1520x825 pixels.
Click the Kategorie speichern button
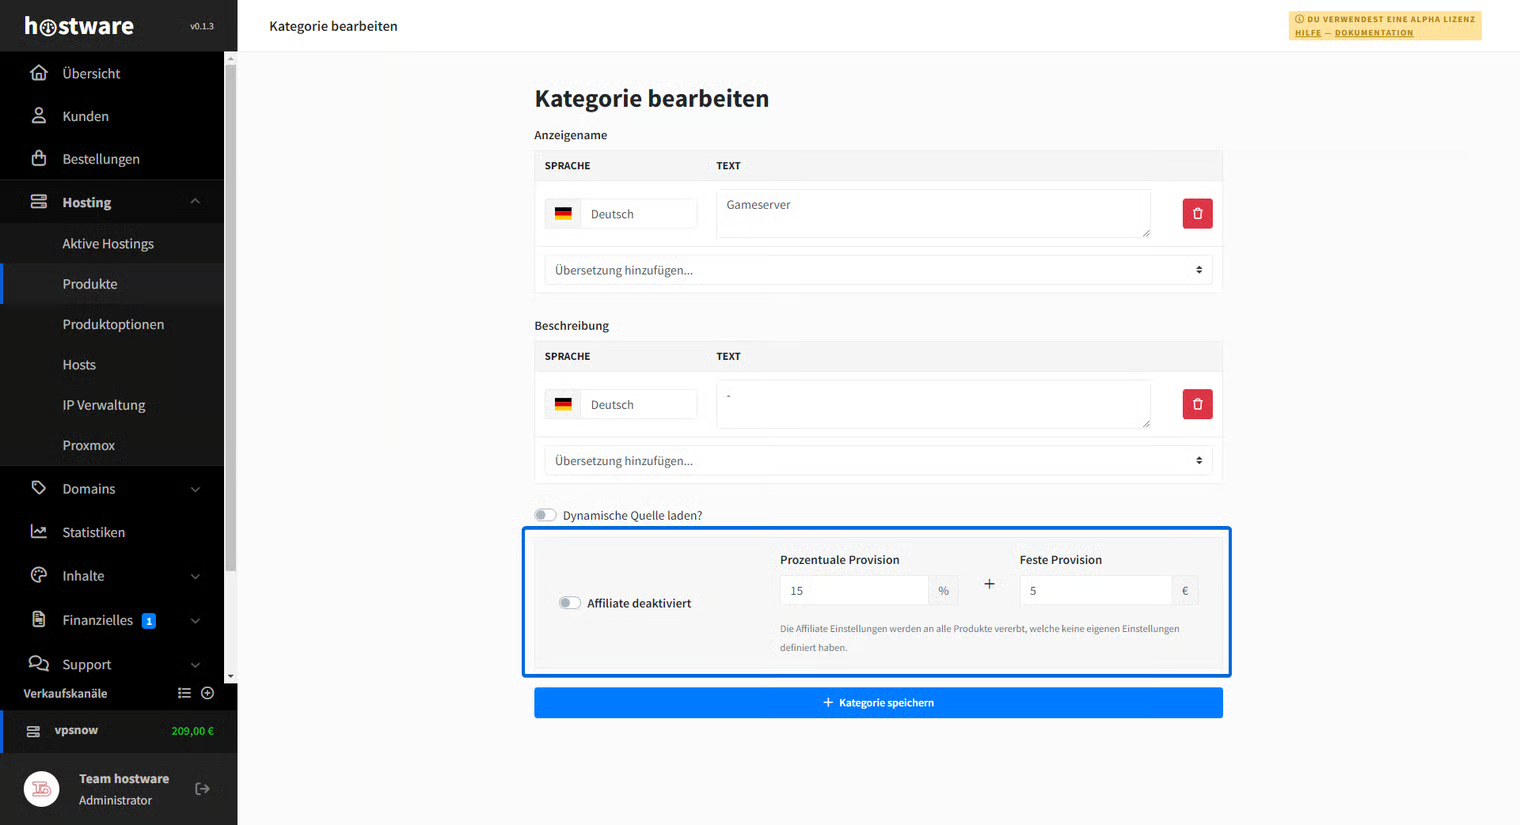click(878, 703)
